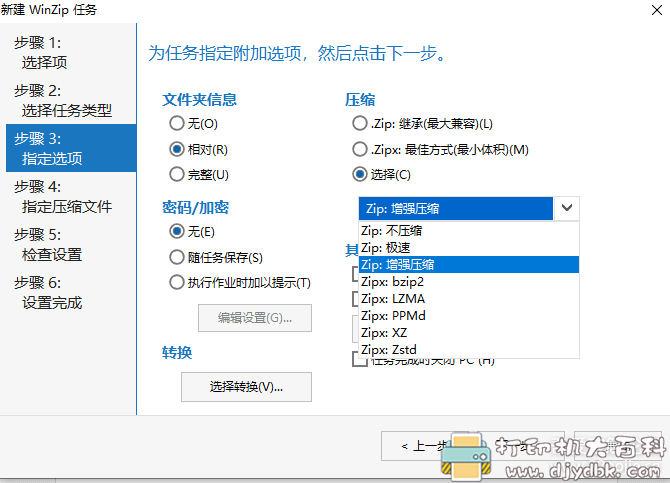Screen dimensions: 670x483
Task: Pick highlighted Zip: 增强压缩 list item
Action: point(469,265)
